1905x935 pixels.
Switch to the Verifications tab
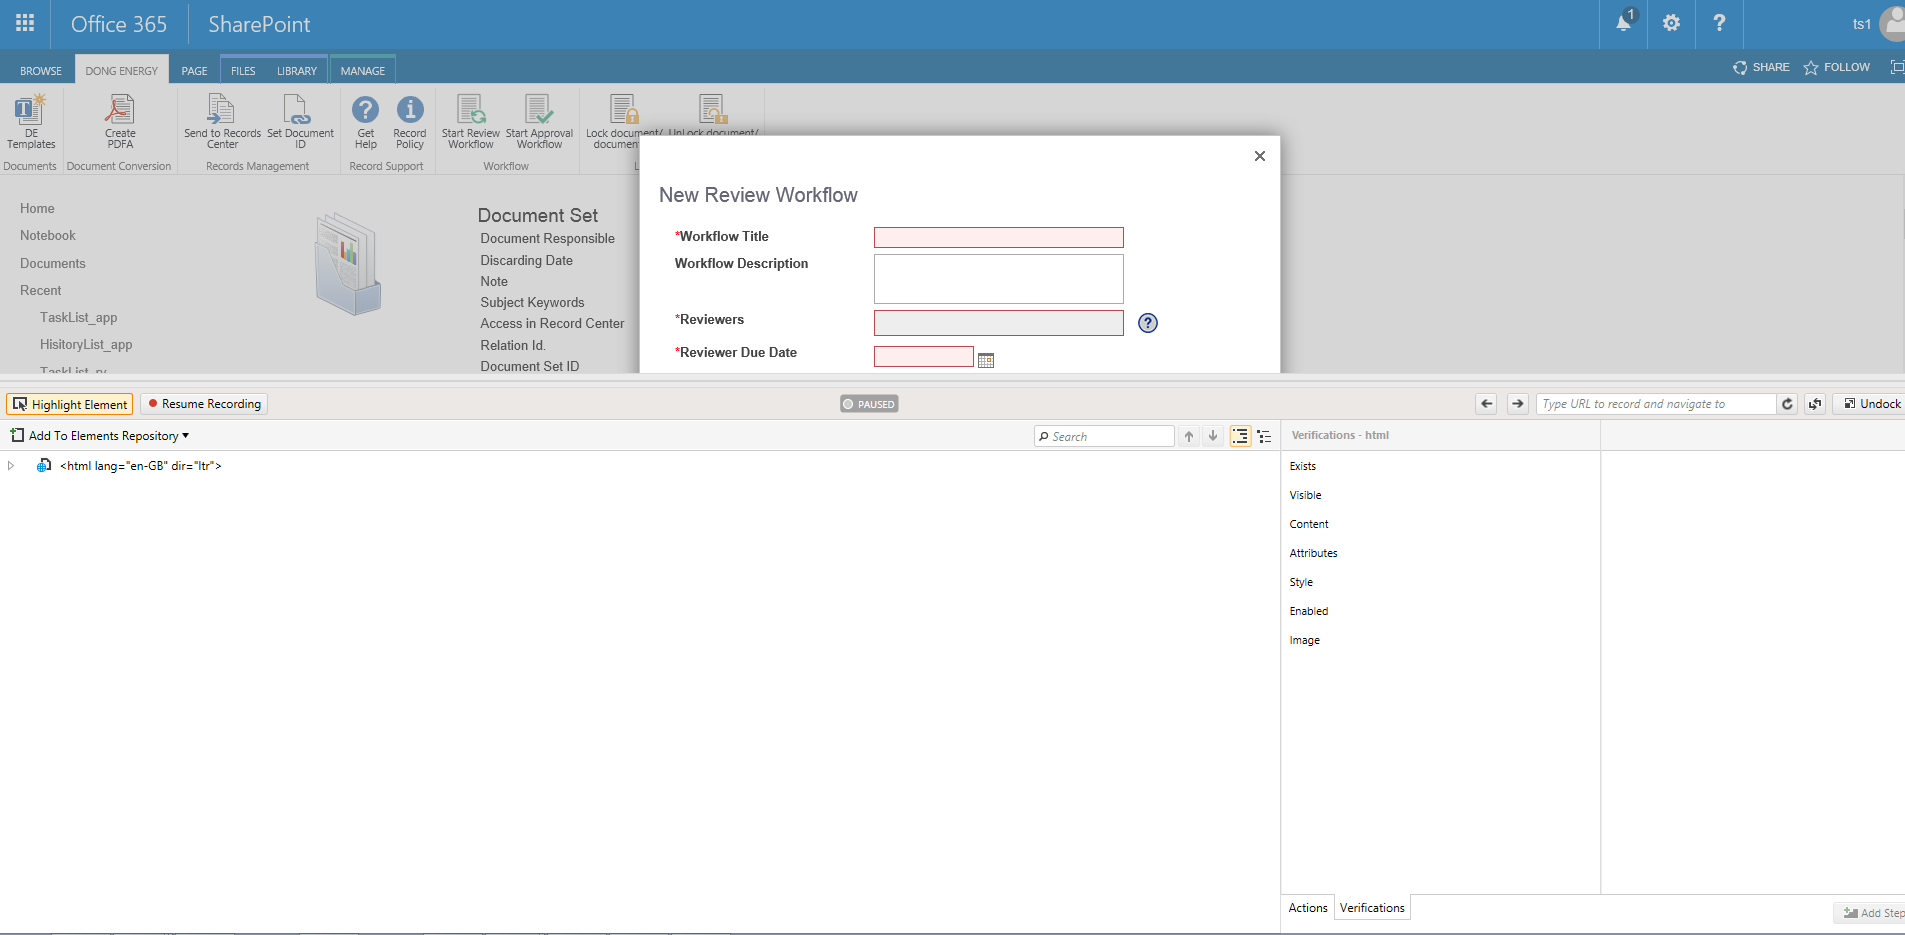(x=1372, y=908)
